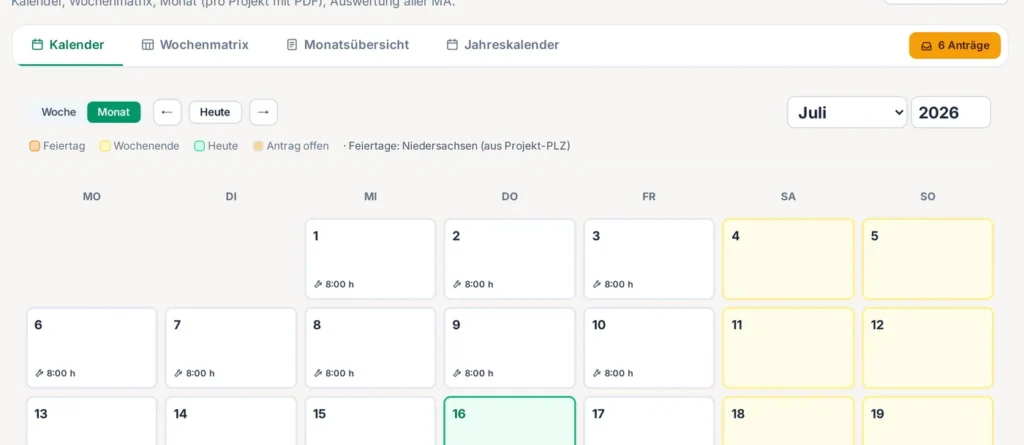Click the document icon beside Monatsübersicht
The image size is (1024, 445).
[292, 45]
